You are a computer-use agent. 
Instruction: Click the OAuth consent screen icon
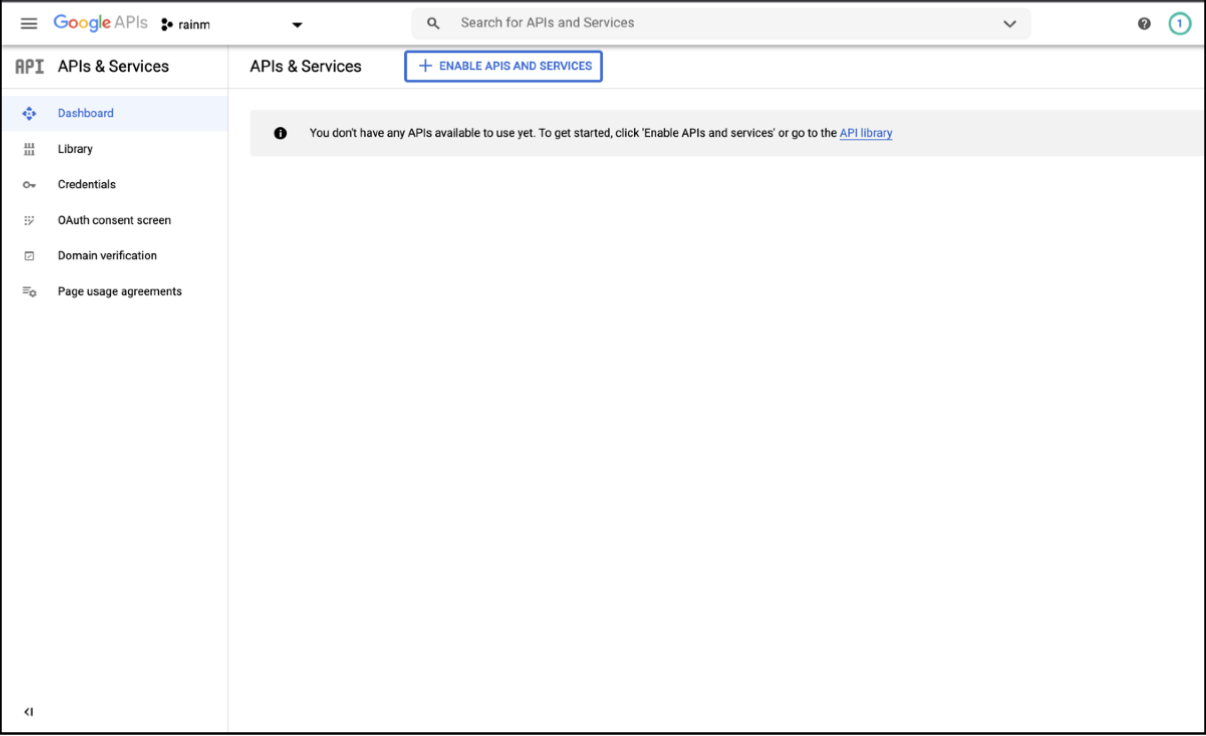(29, 220)
